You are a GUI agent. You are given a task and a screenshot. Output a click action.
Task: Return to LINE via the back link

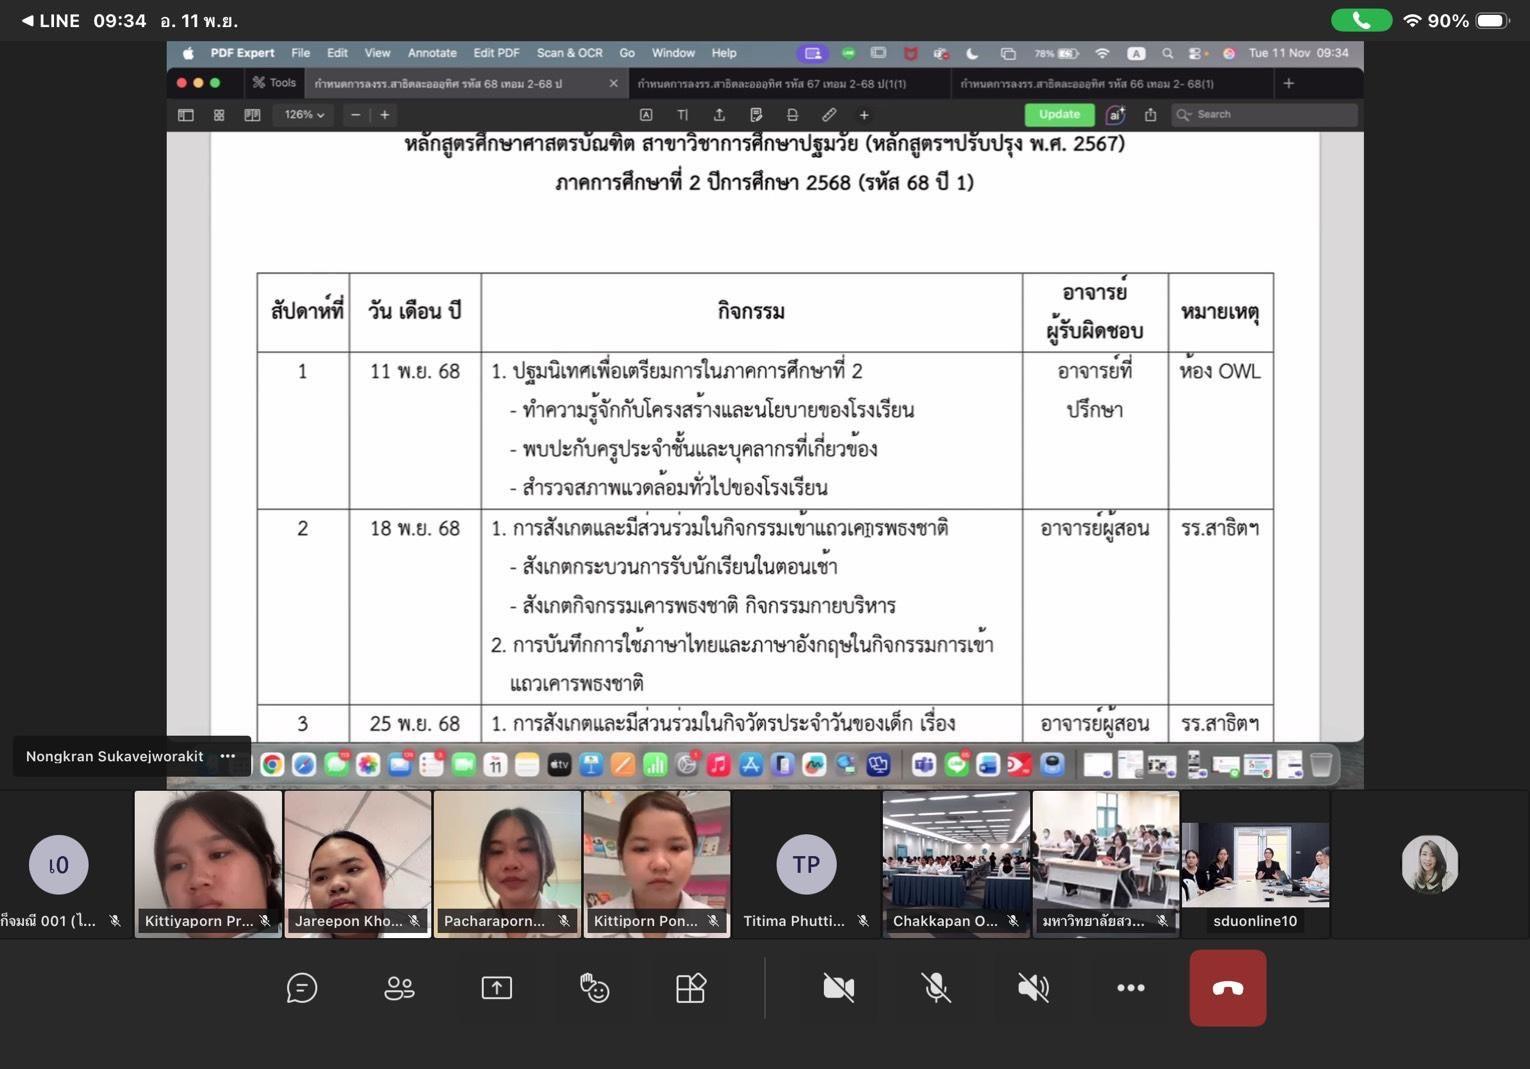[51, 20]
